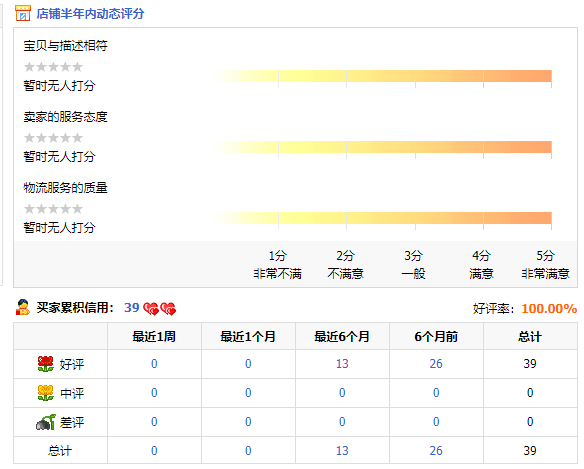
Task: Click the red hearts credit level icon
Action: (159, 308)
